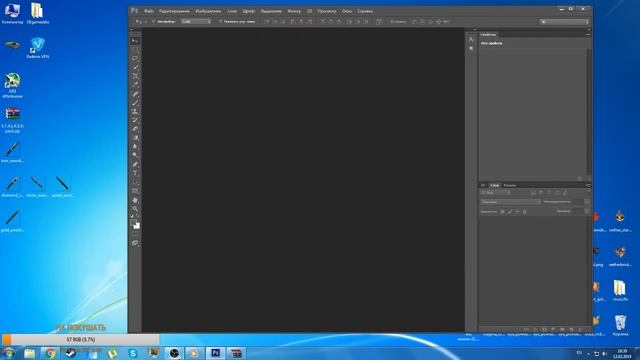This screenshot has width=640, height=360.
Task: Select the Crop tool
Action: [x=135, y=76]
